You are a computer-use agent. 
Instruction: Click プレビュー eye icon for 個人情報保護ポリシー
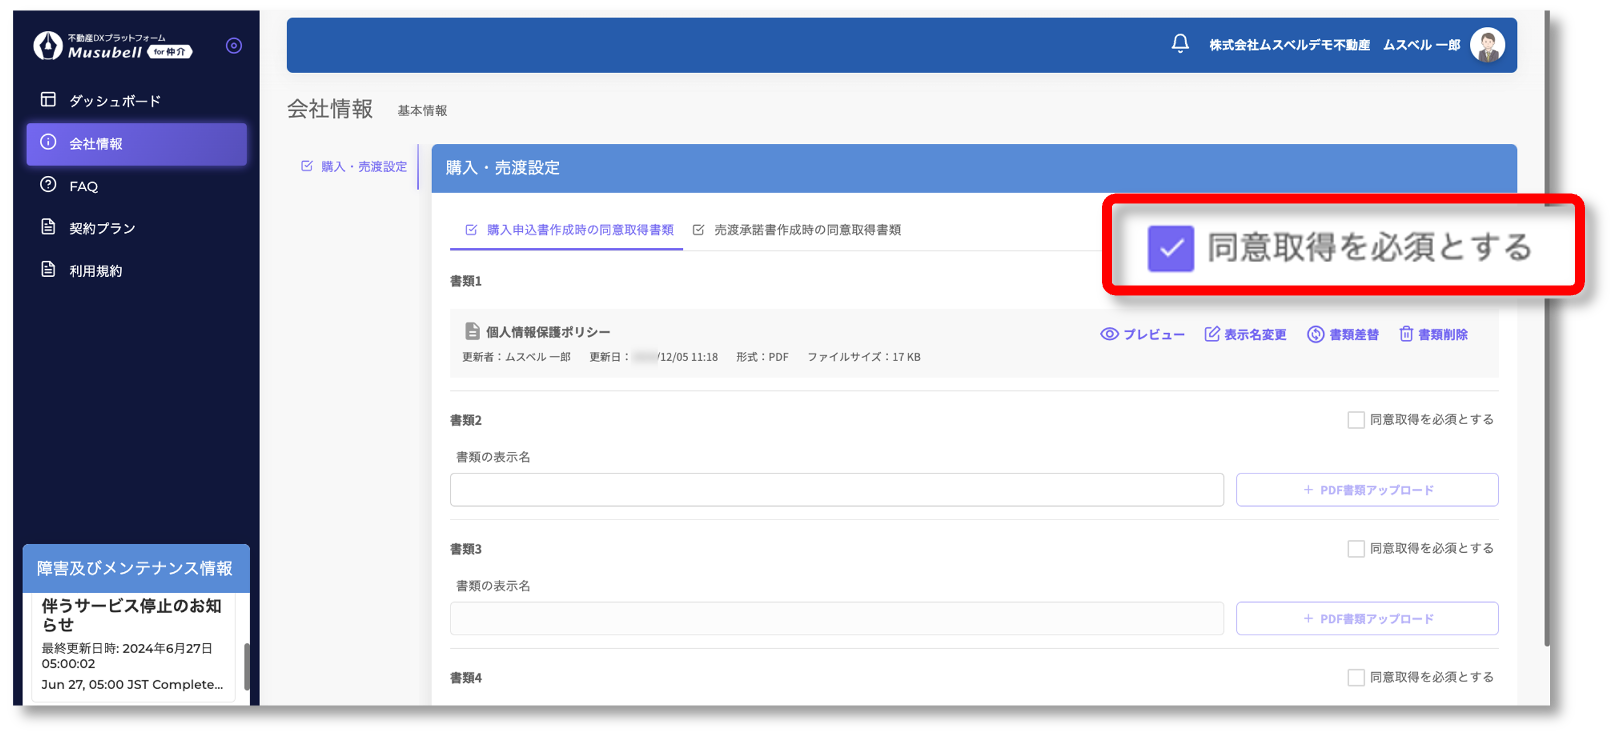[1109, 334]
